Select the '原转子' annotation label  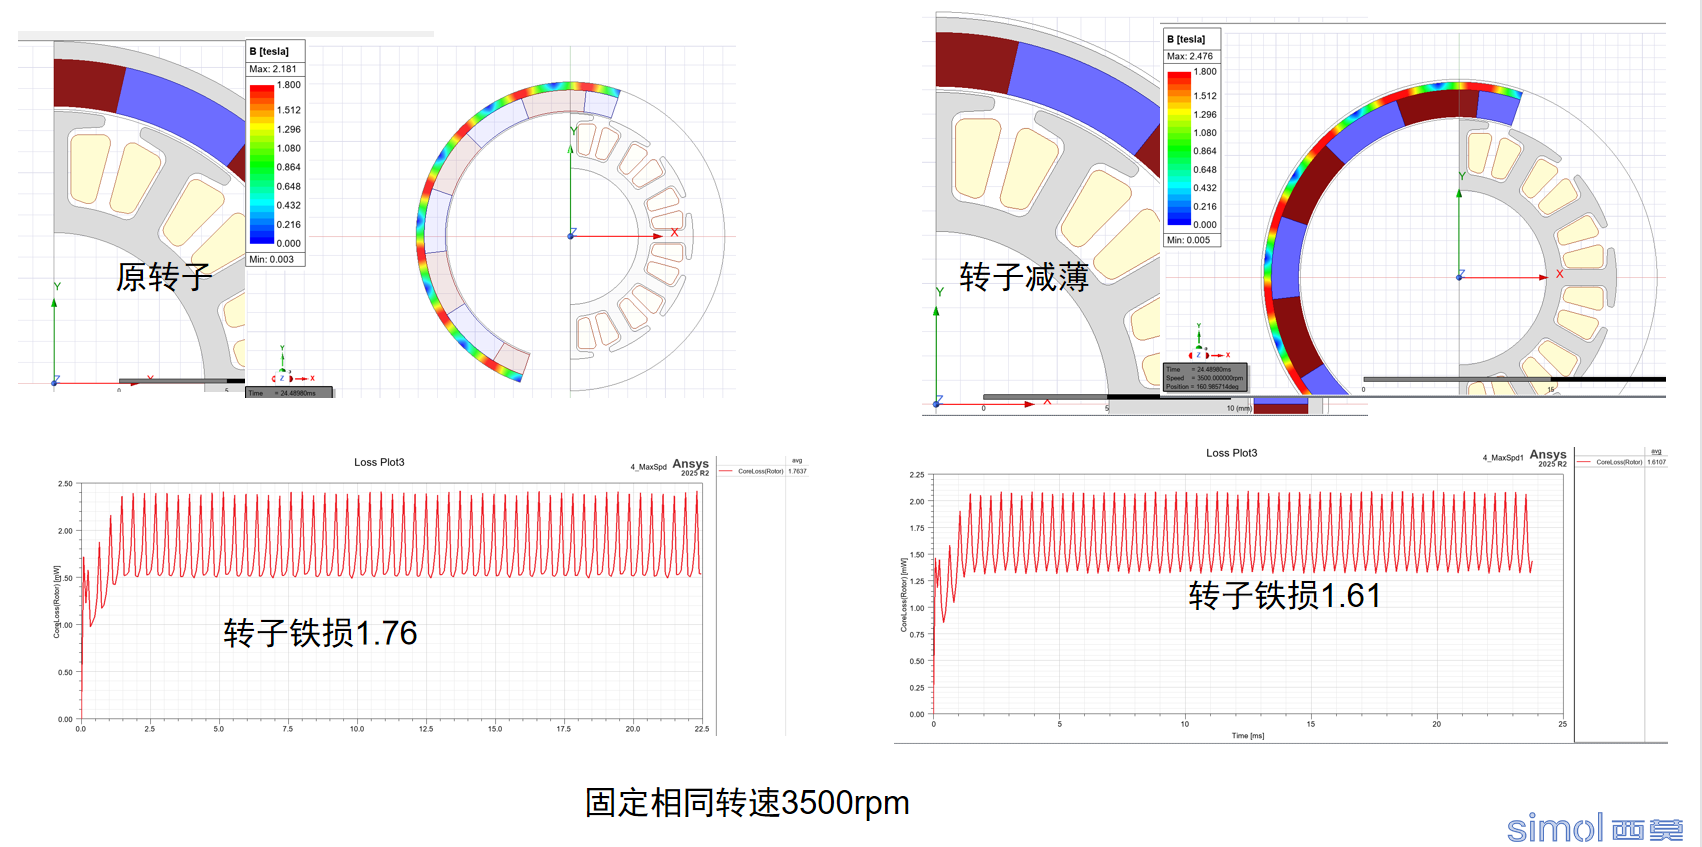pyautogui.click(x=165, y=277)
